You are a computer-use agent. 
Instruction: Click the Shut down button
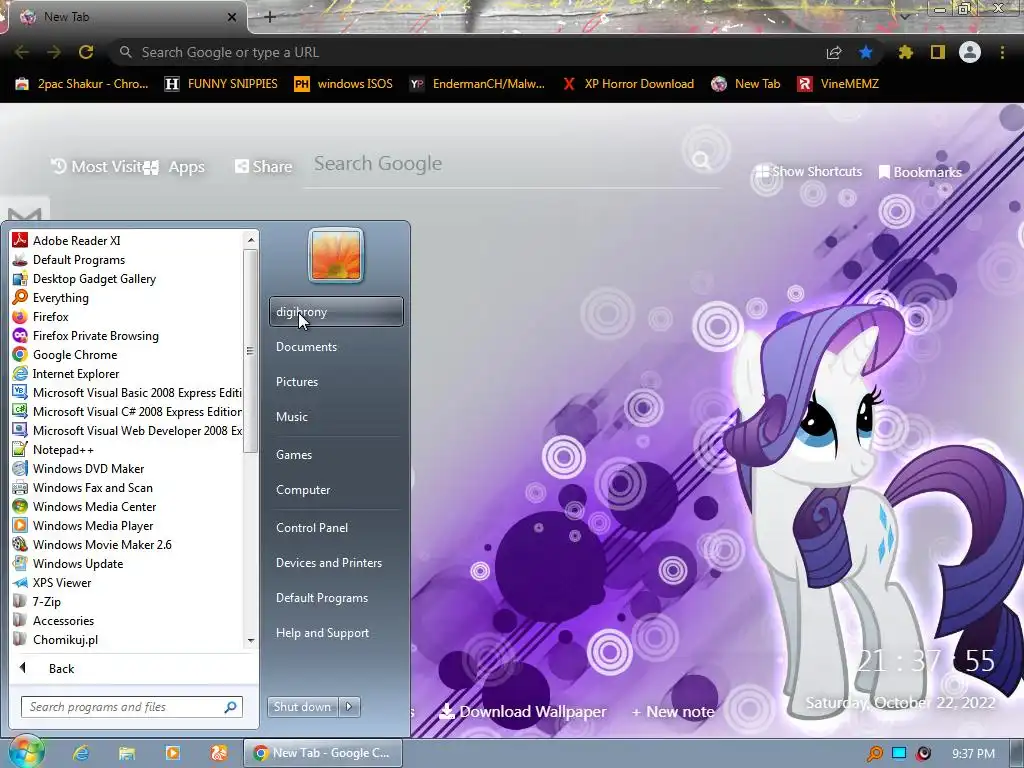point(302,707)
